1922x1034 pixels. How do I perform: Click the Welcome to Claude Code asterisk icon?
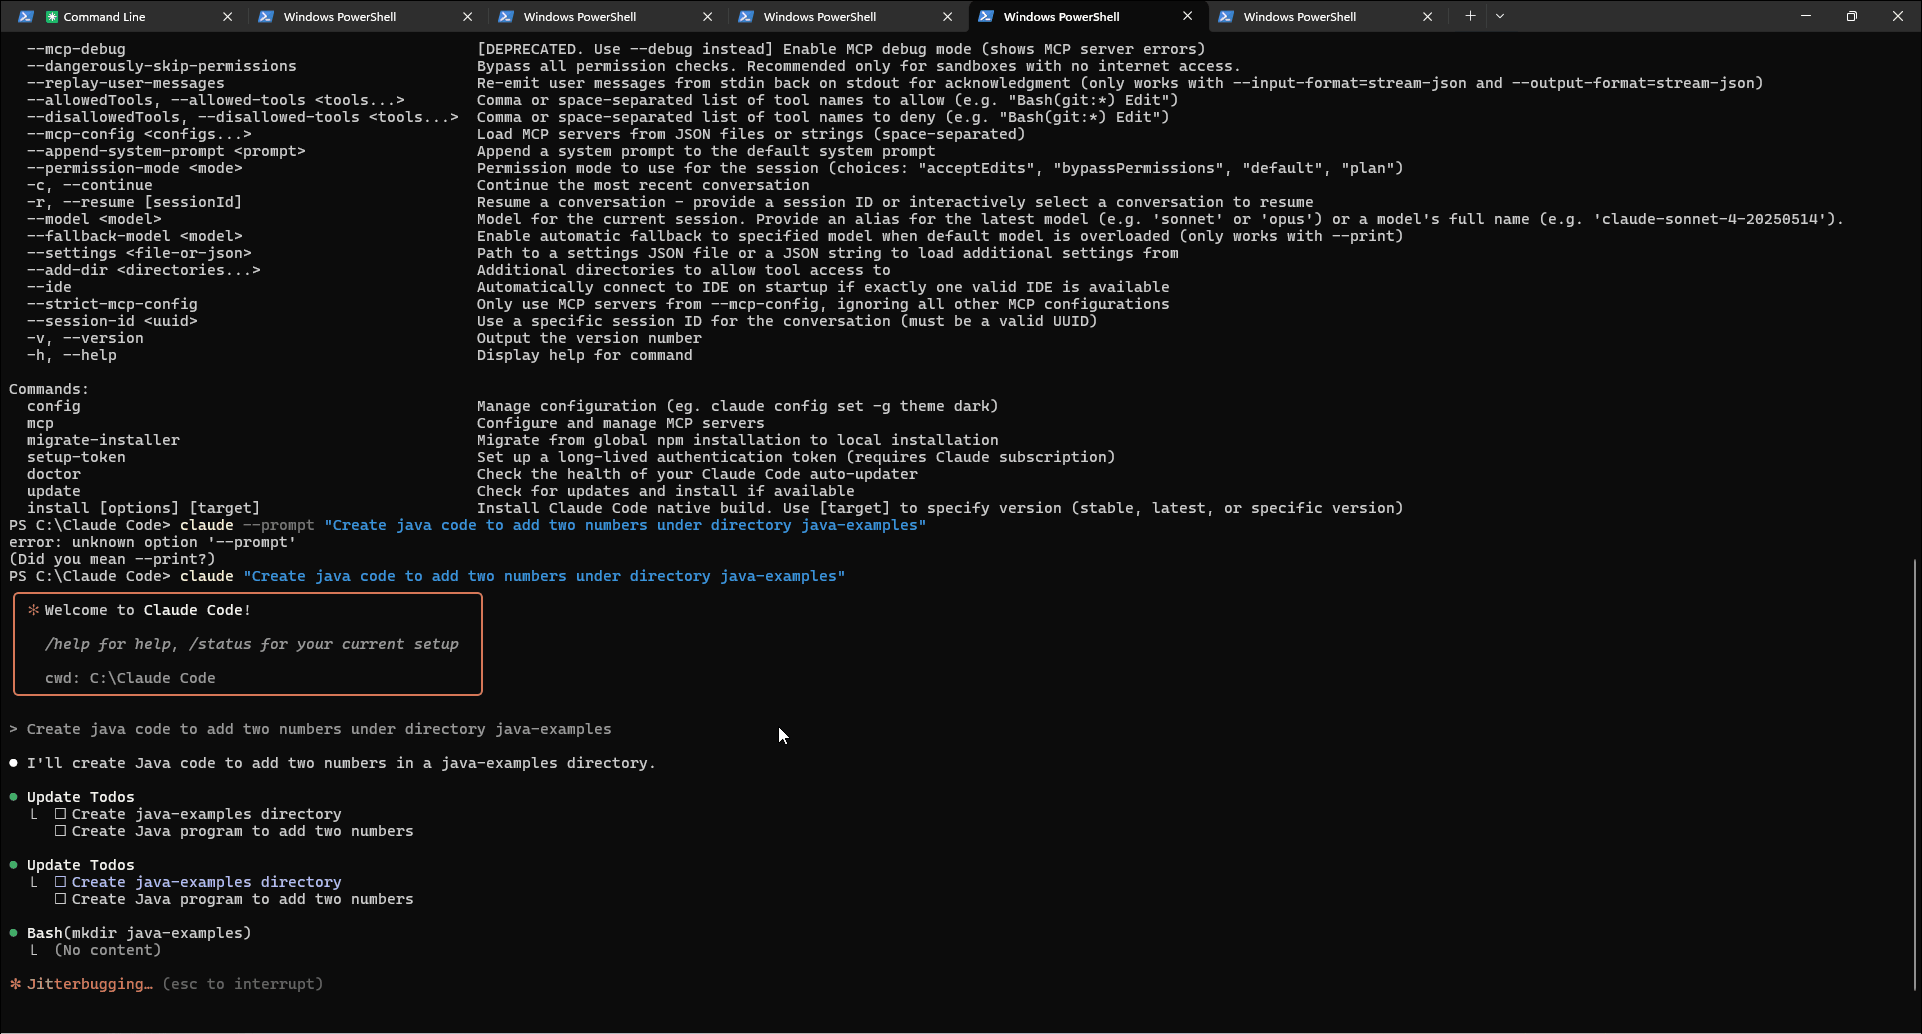click(x=33, y=610)
